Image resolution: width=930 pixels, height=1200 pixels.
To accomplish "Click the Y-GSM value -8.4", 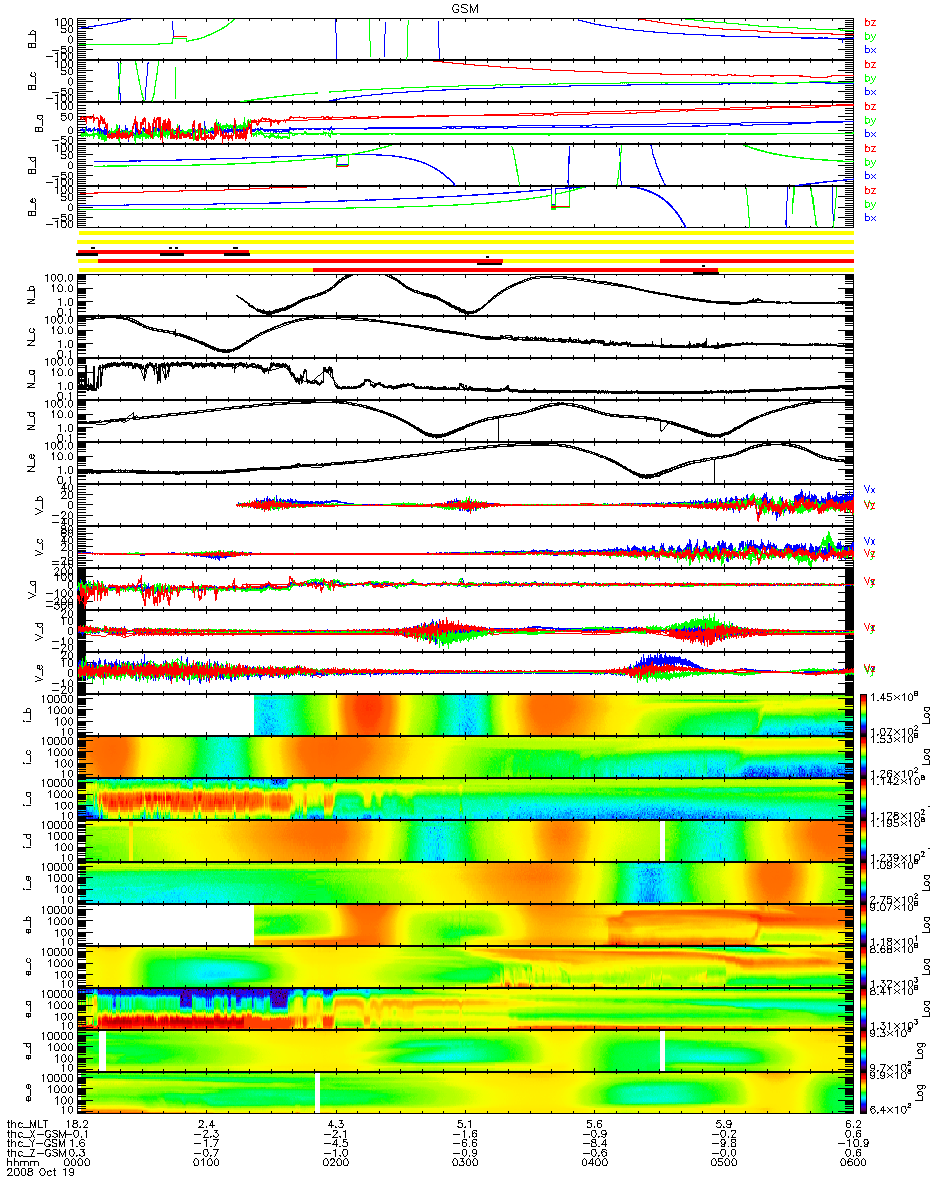I will [594, 1143].
